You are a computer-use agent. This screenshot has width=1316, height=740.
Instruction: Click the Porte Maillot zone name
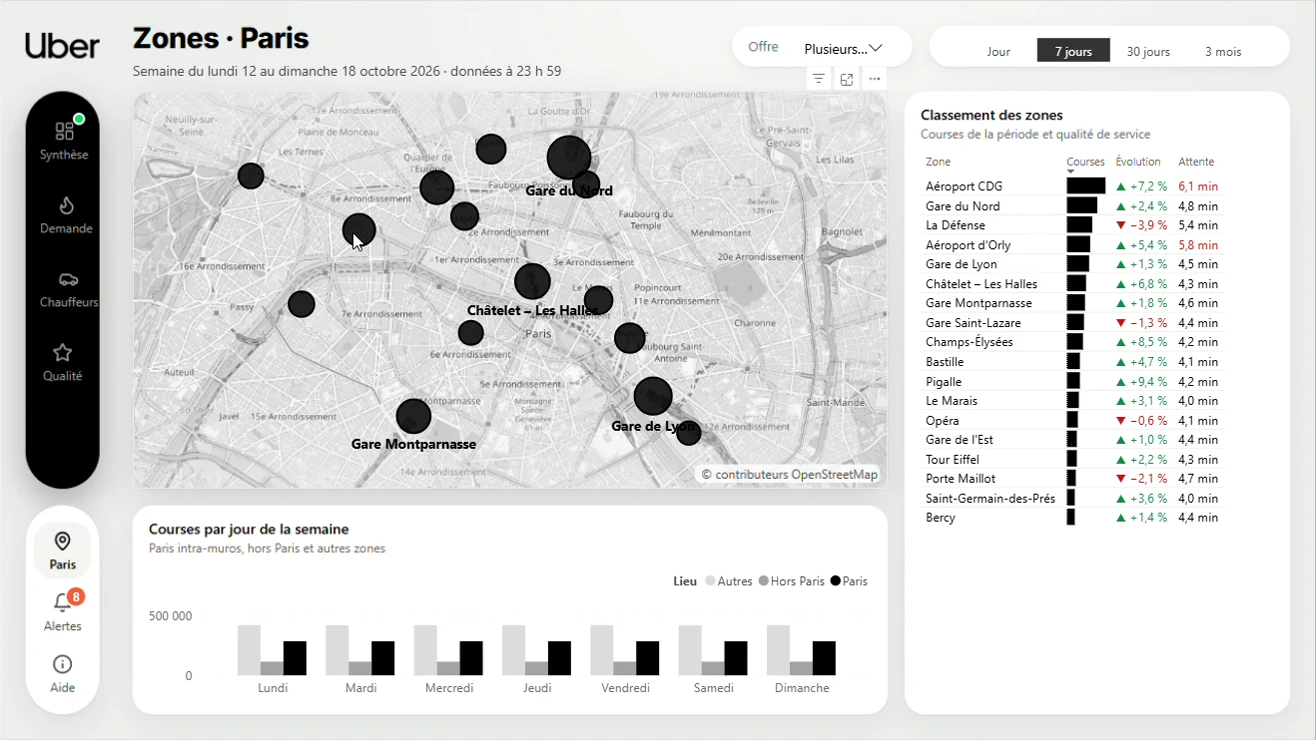961,479
